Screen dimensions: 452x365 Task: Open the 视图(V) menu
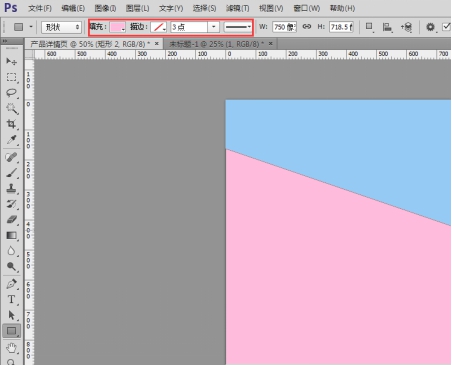coord(271,8)
